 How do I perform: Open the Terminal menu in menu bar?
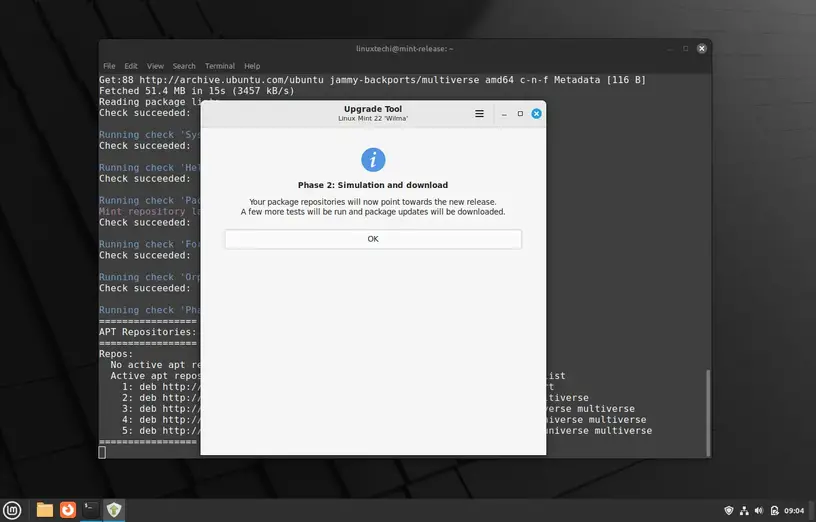click(220, 66)
